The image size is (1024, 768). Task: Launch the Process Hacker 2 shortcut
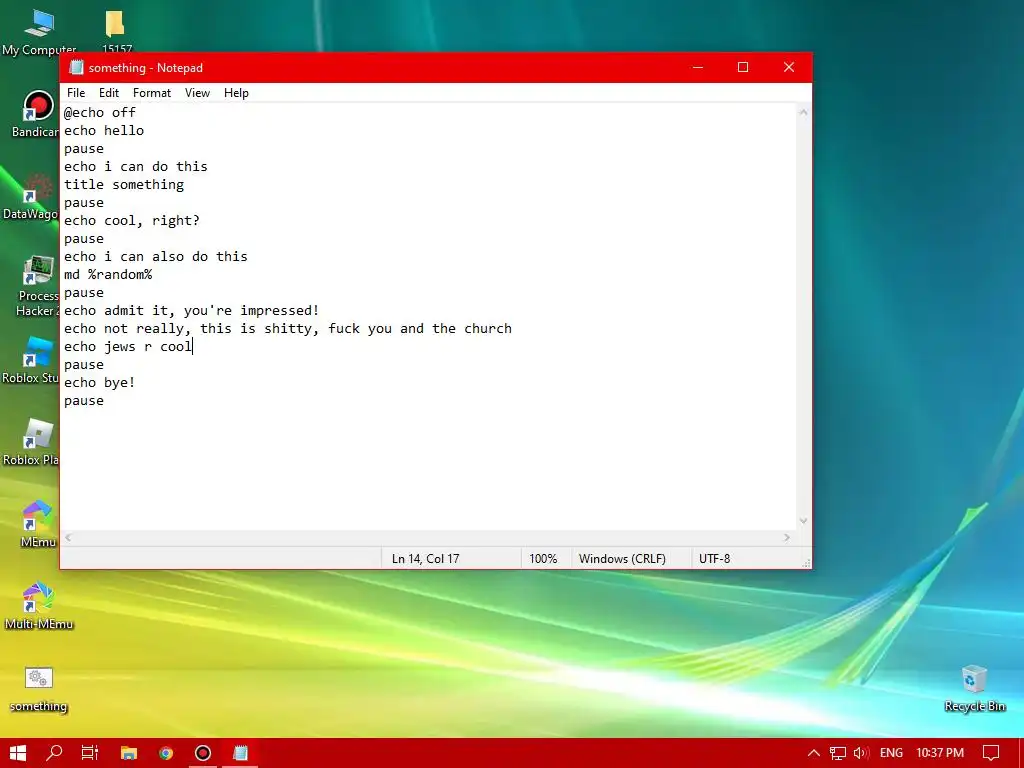37,285
